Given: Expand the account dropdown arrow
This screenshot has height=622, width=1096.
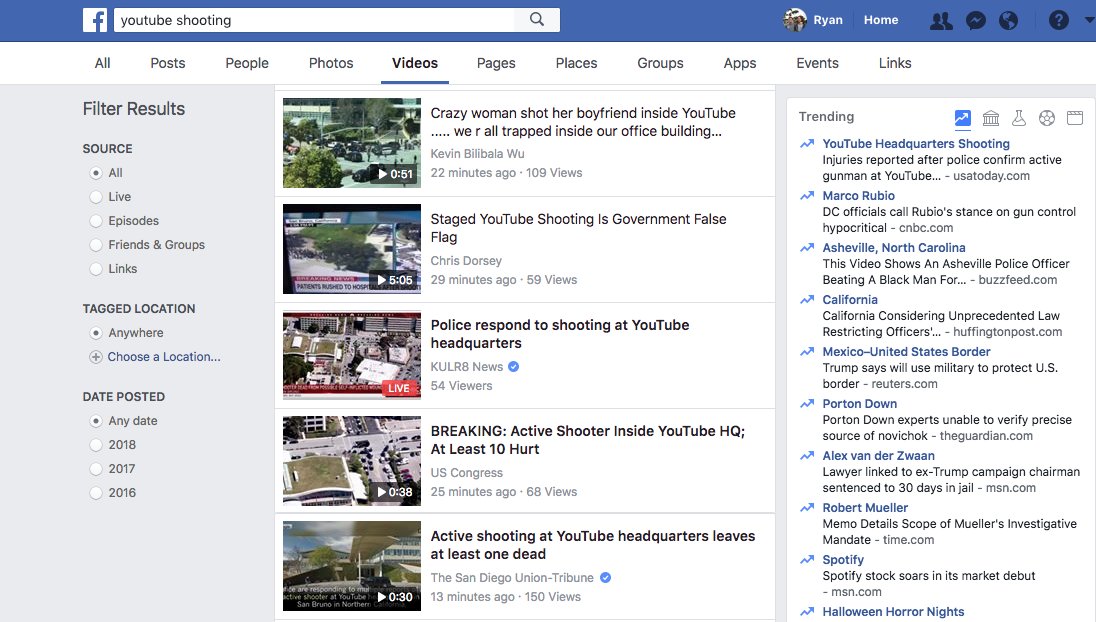Looking at the screenshot, I should (1089, 20).
